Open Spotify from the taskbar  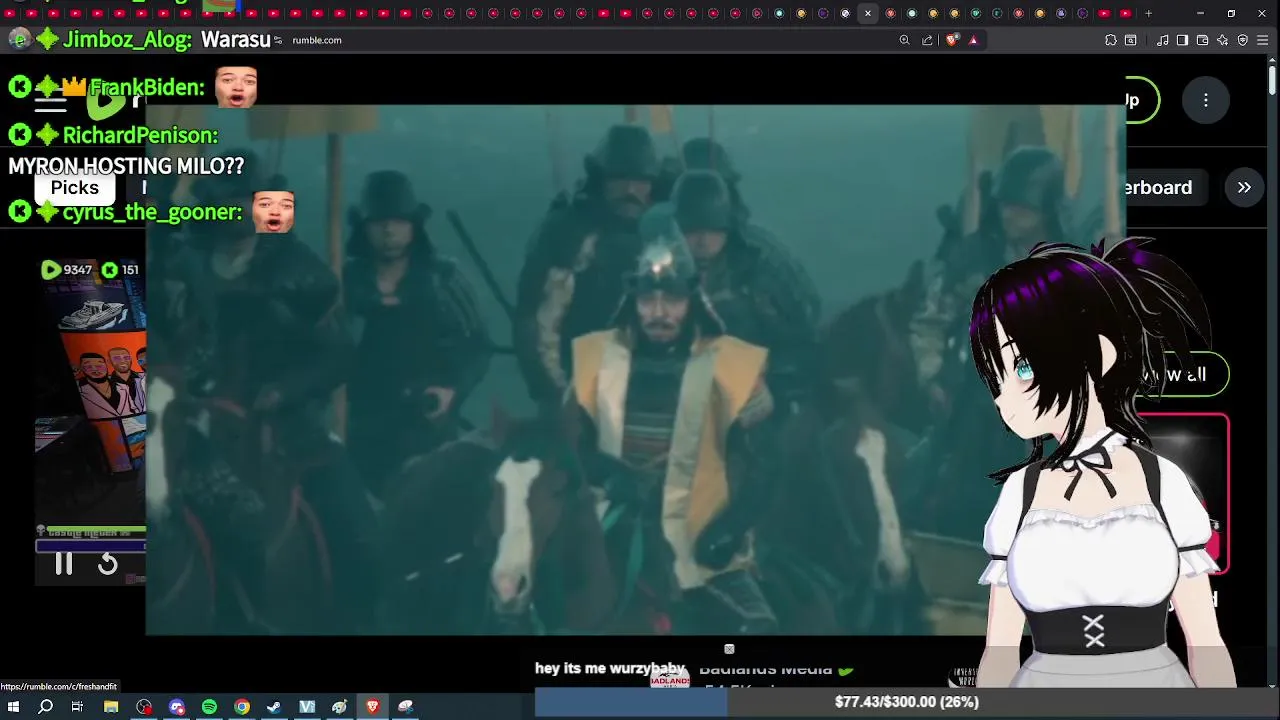pos(209,707)
